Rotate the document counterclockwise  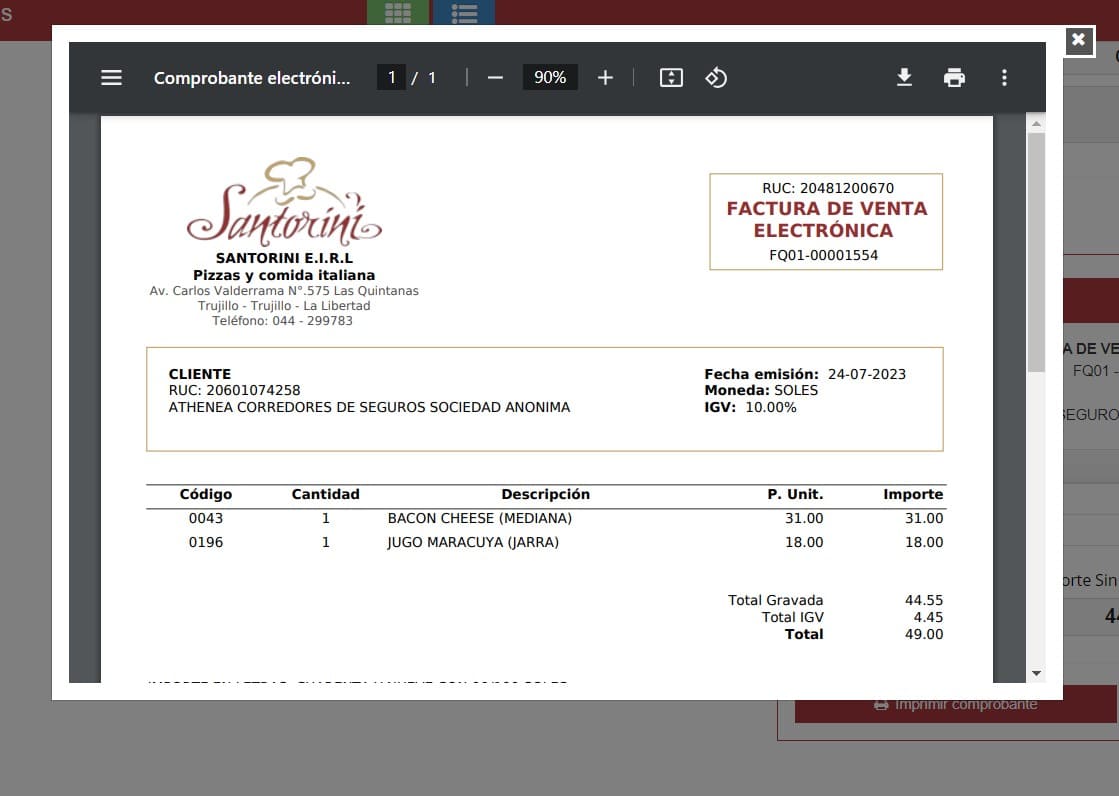coord(716,78)
